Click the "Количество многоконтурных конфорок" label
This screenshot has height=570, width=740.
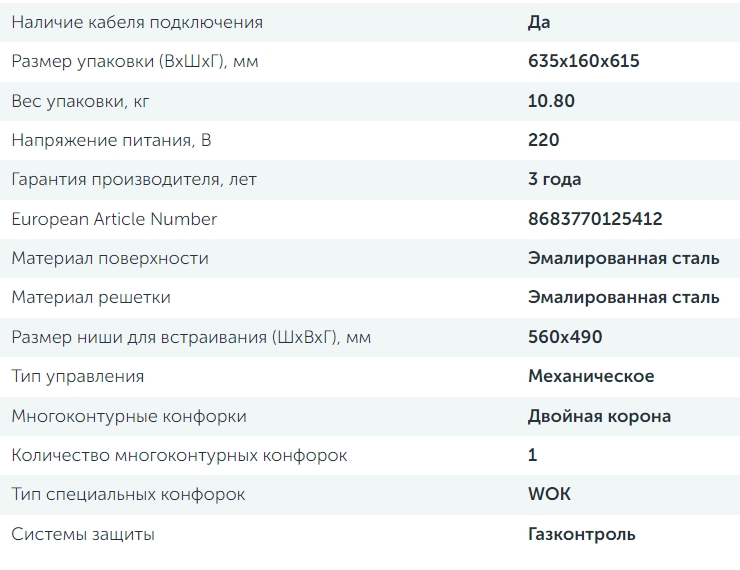click(179, 455)
